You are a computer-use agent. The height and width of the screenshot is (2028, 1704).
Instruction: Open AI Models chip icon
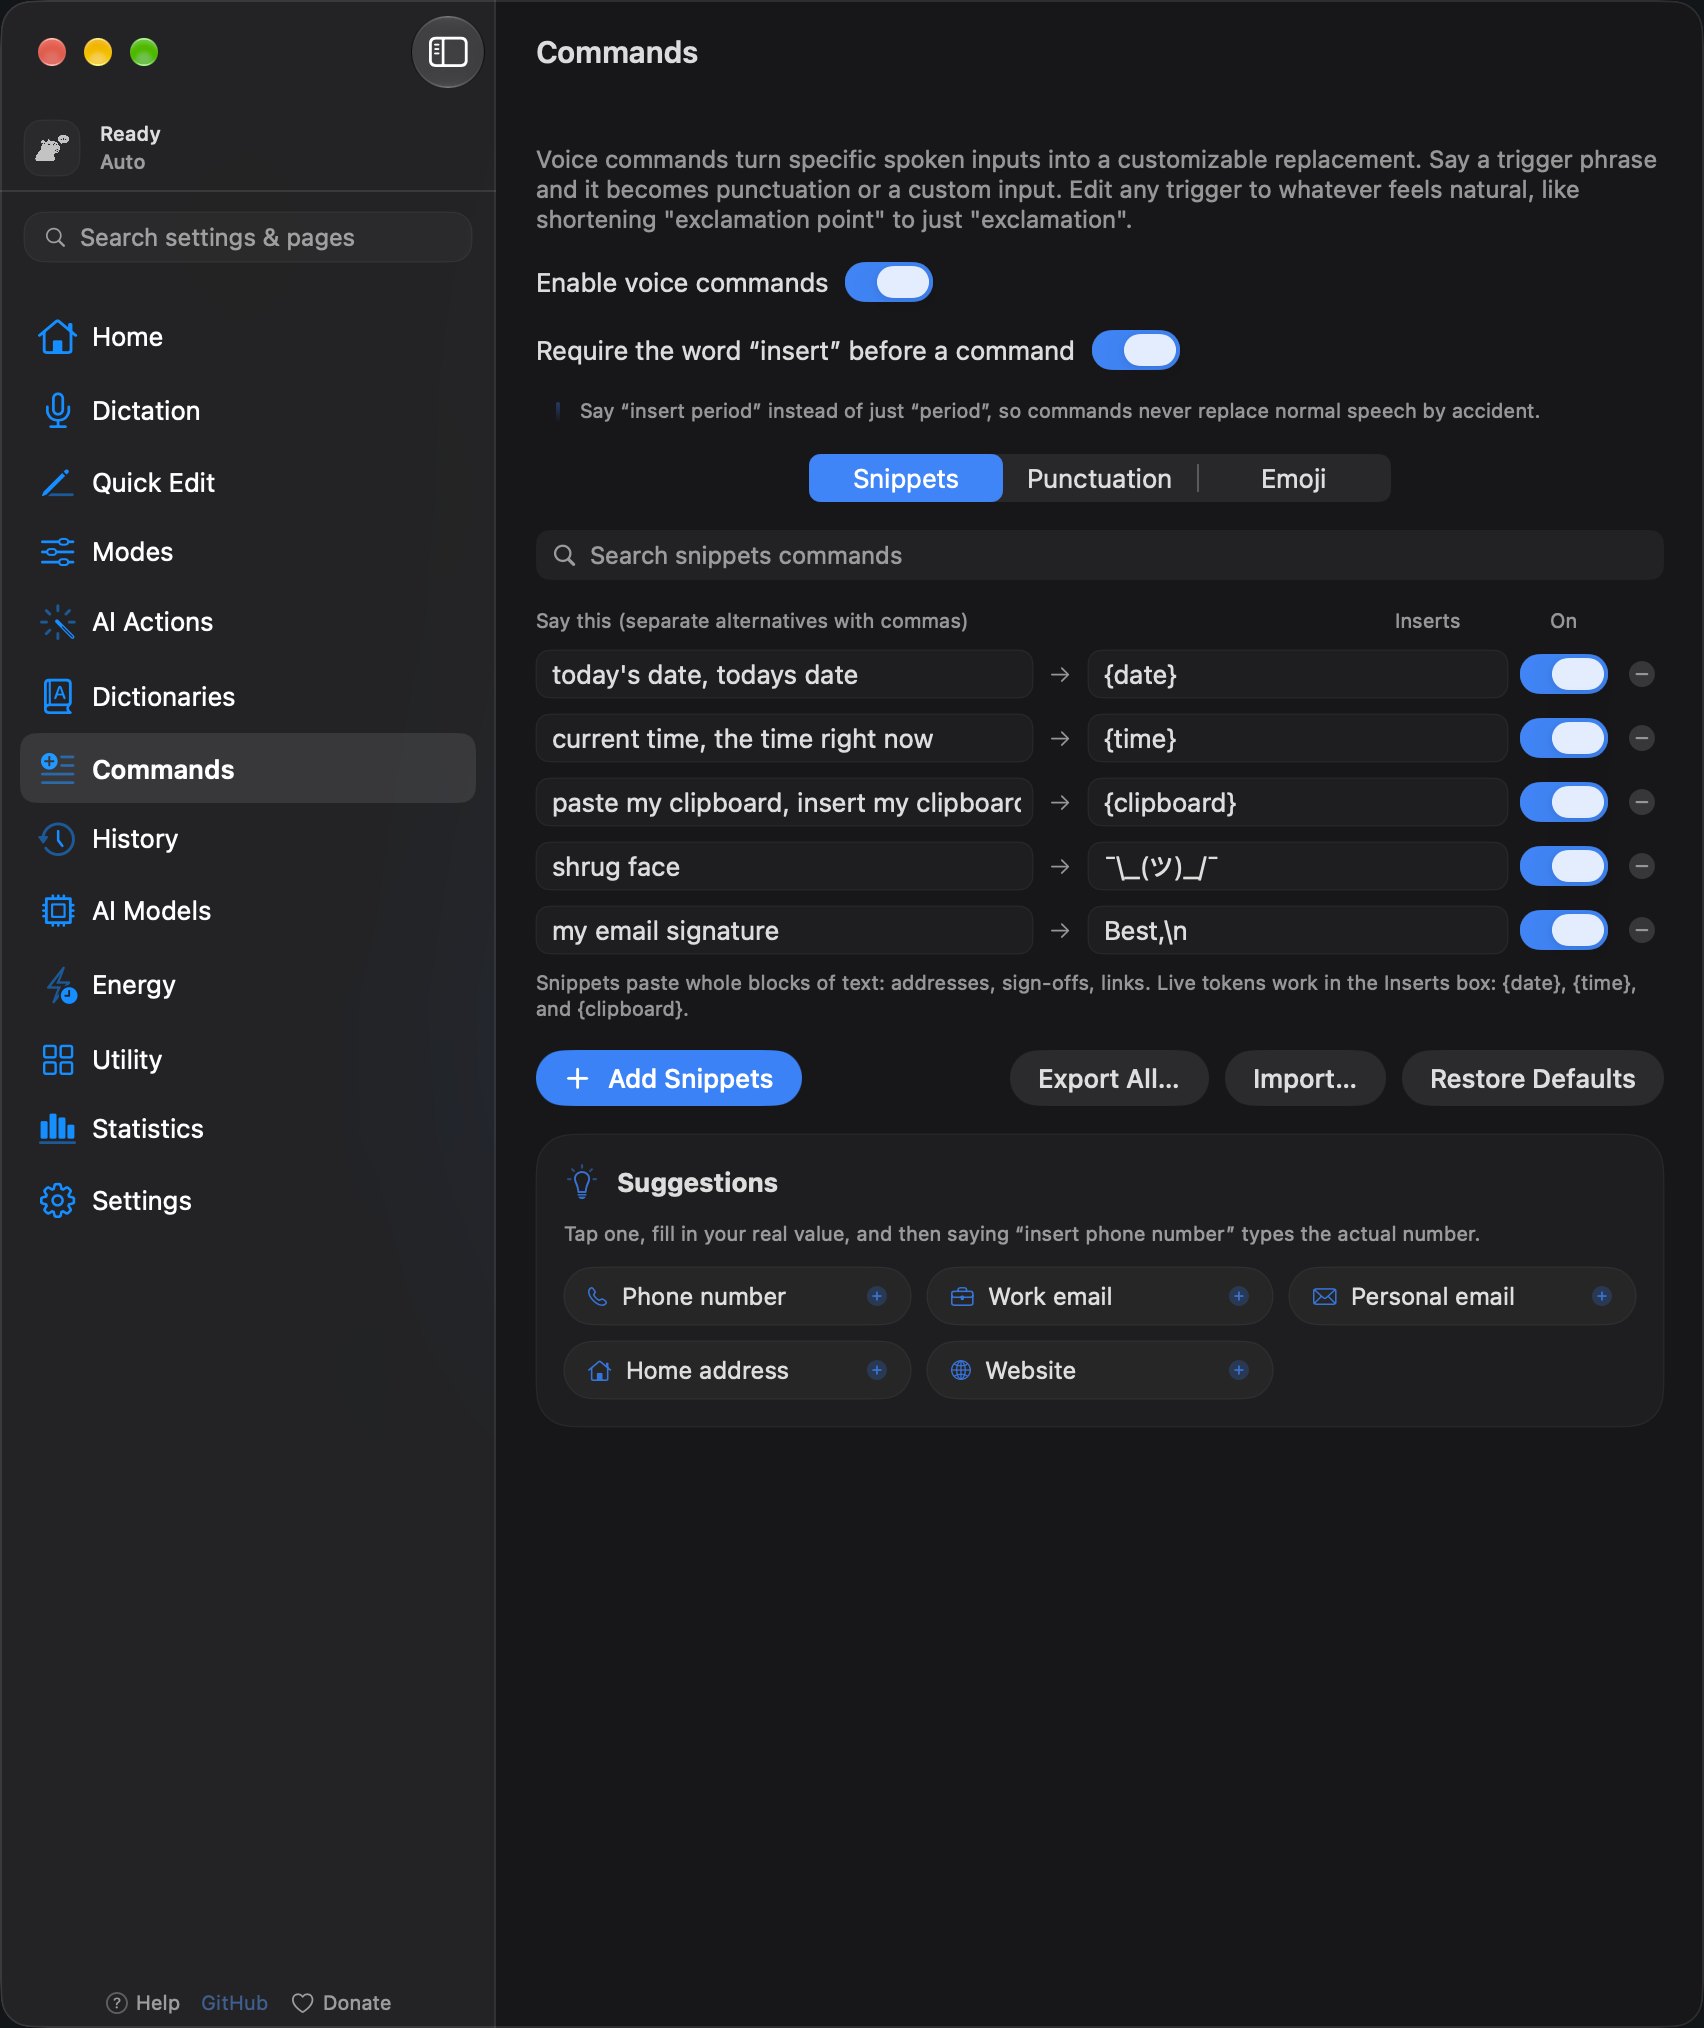coord(57,911)
